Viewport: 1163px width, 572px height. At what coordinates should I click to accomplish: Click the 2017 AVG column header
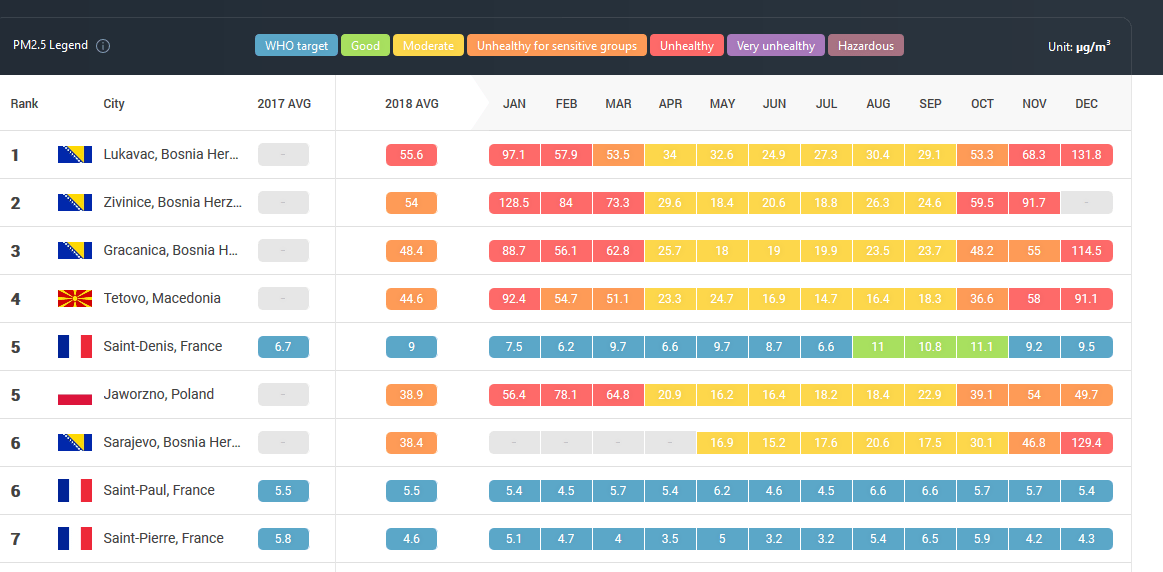click(283, 104)
